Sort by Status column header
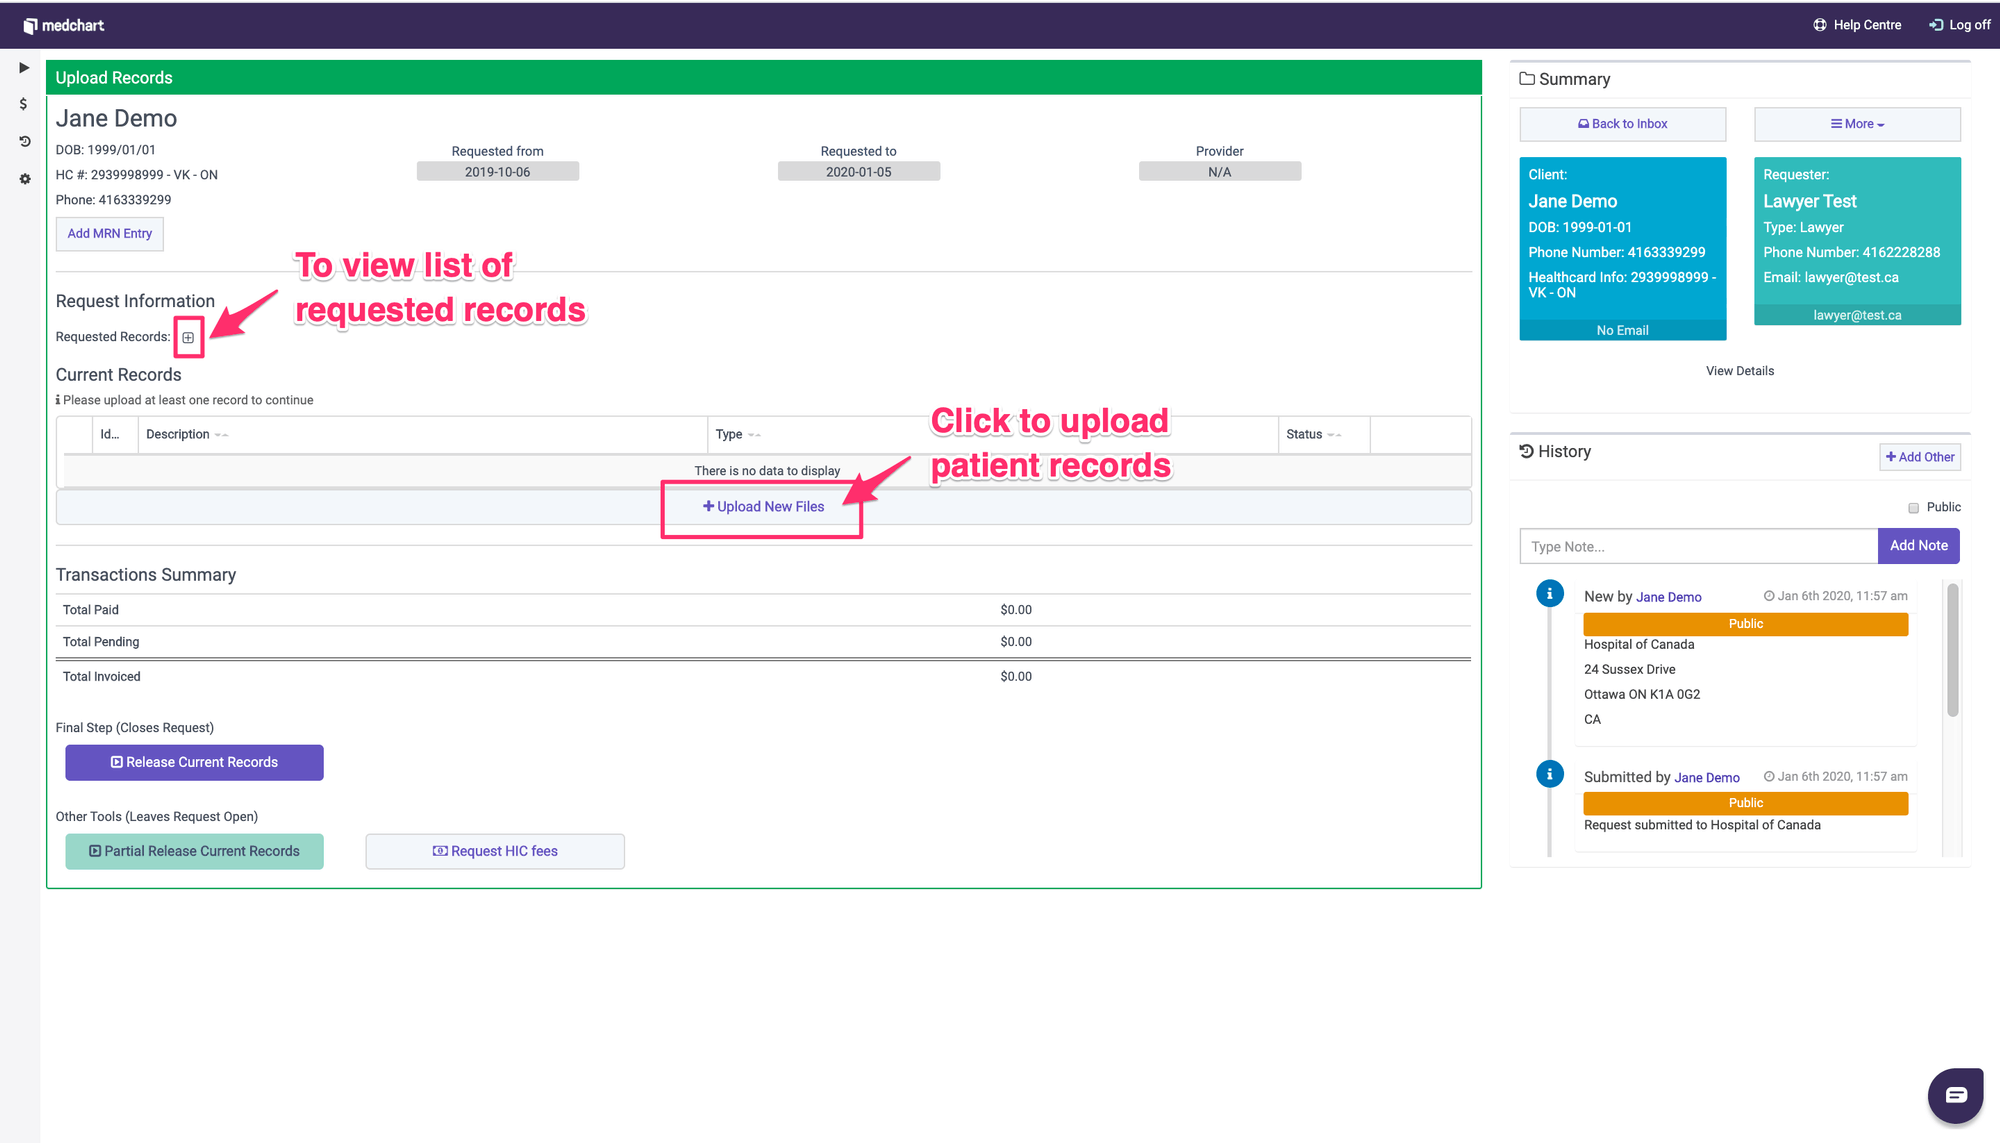This screenshot has height=1143, width=2000. (x=1304, y=434)
